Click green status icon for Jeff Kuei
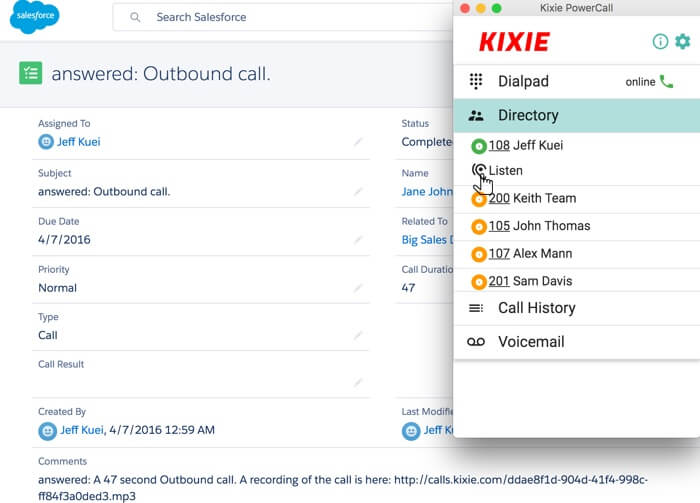This screenshot has width=700, height=503. click(x=479, y=146)
